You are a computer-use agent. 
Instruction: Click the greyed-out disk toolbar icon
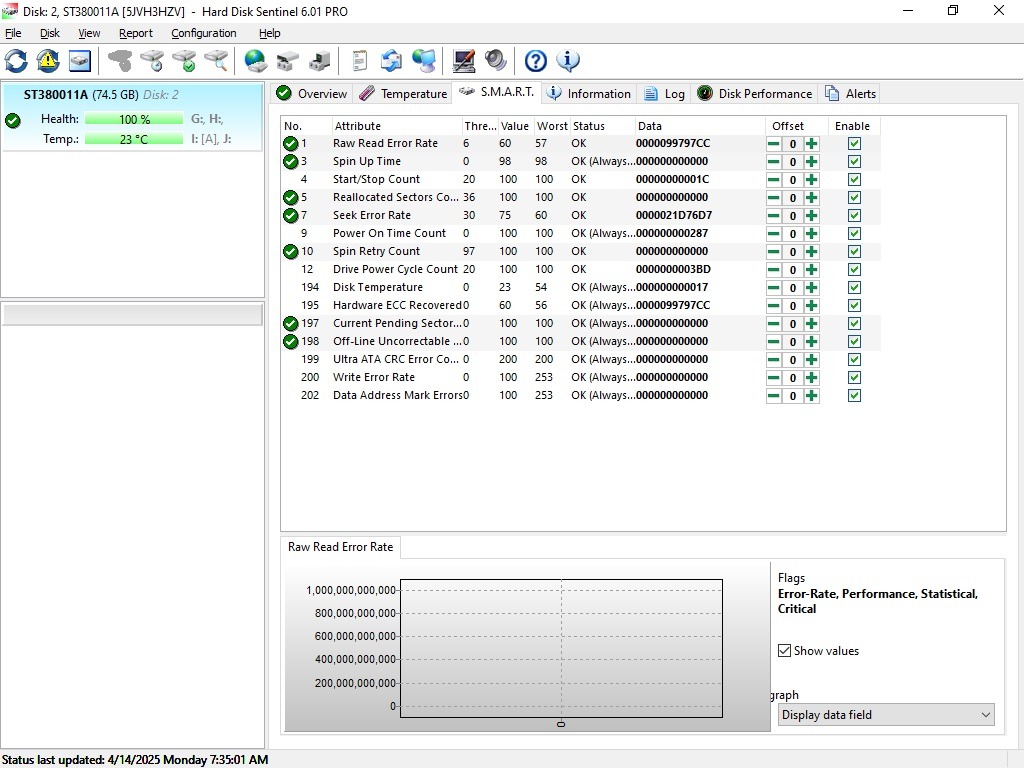120,61
